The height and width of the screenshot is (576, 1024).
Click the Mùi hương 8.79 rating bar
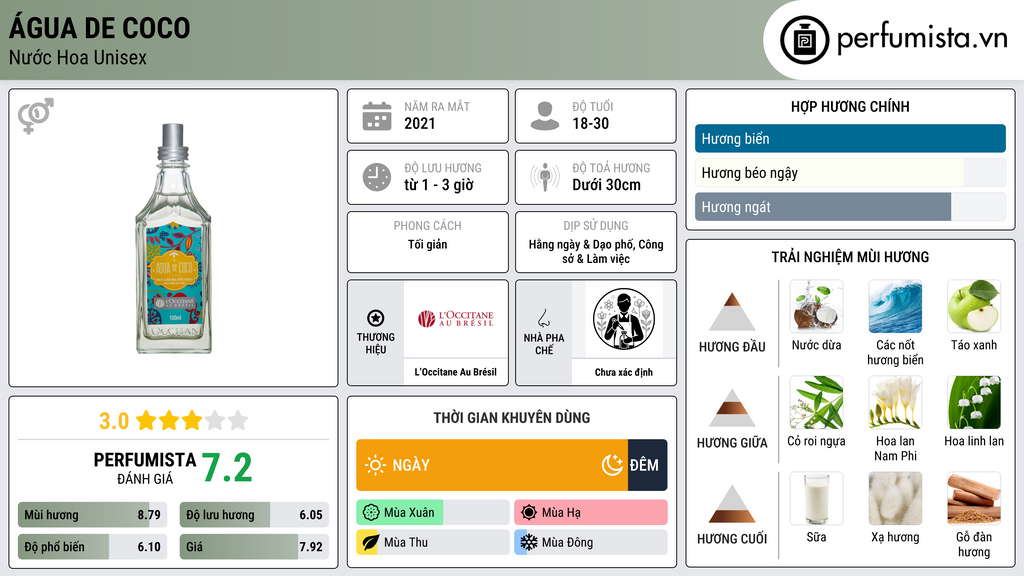[93, 515]
